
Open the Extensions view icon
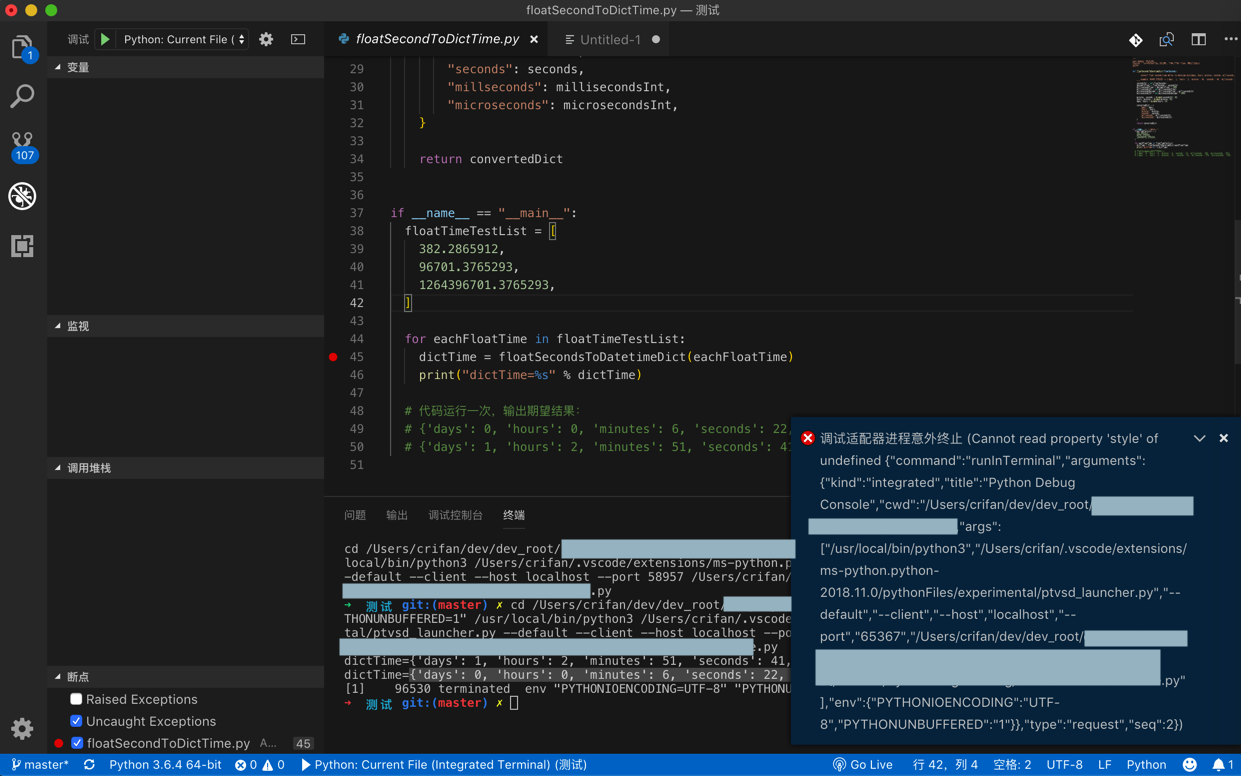(22, 246)
